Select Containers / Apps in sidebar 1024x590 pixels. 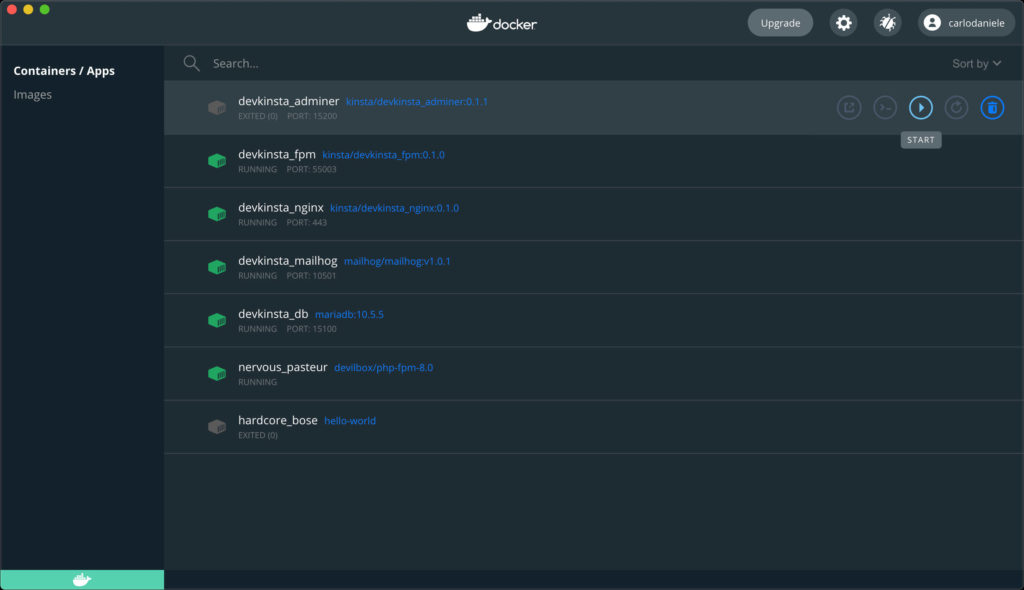[x=64, y=71]
